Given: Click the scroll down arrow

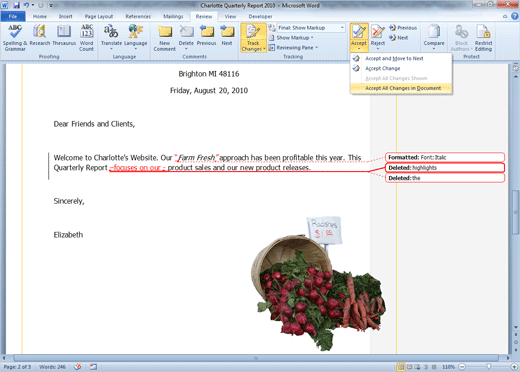Looking at the screenshot, I should [x=515, y=328].
